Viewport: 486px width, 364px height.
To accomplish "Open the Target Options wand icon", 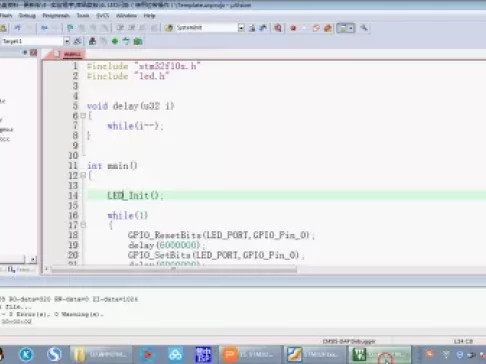I will coord(77,41).
